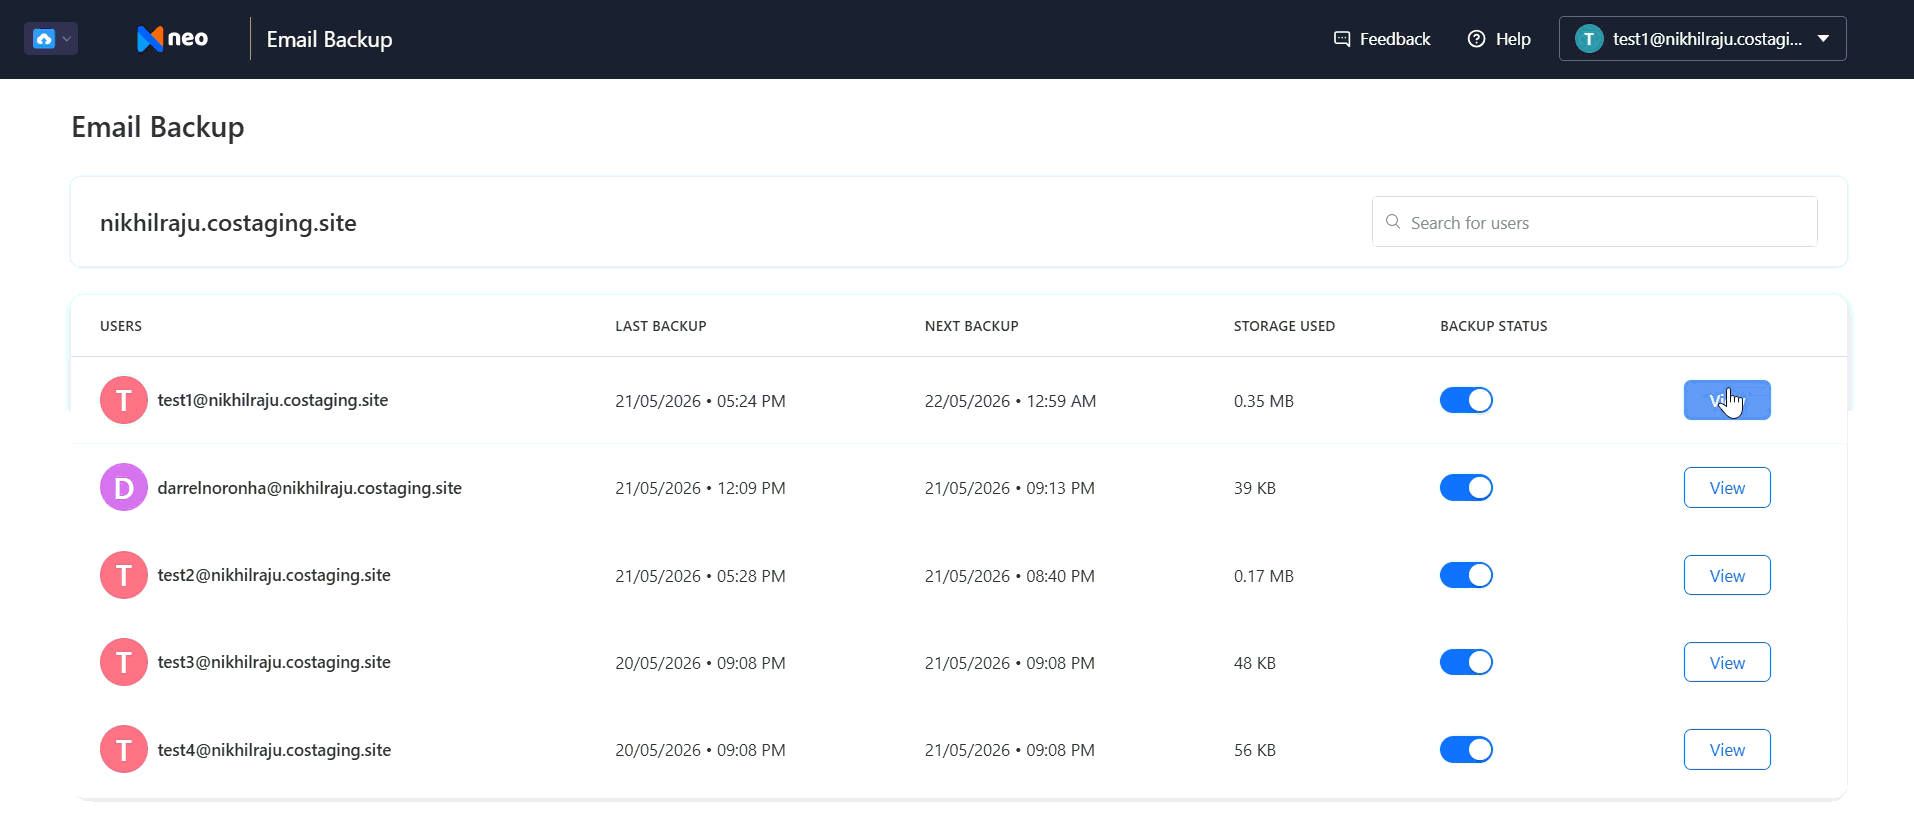Click the Email Backup page heading
The height and width of the screenshot is (818, 1914).
(158, 127)
